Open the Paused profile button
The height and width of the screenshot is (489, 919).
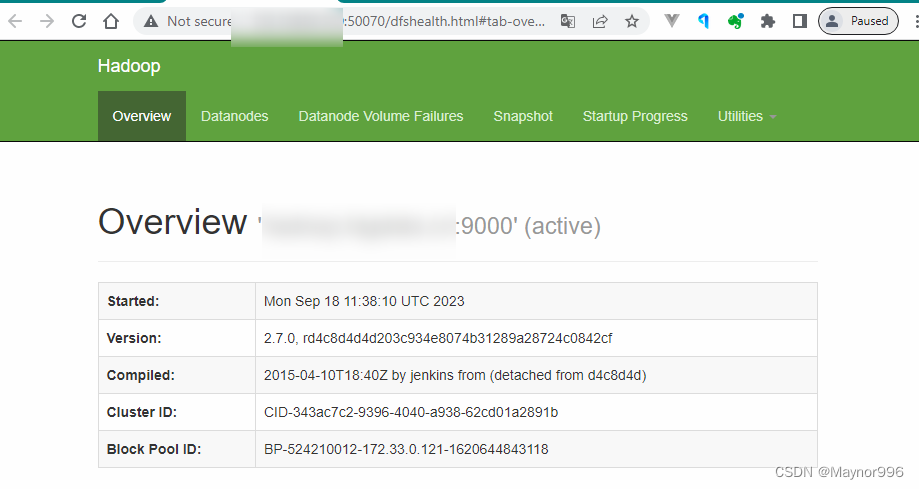[x=858, y=21]
